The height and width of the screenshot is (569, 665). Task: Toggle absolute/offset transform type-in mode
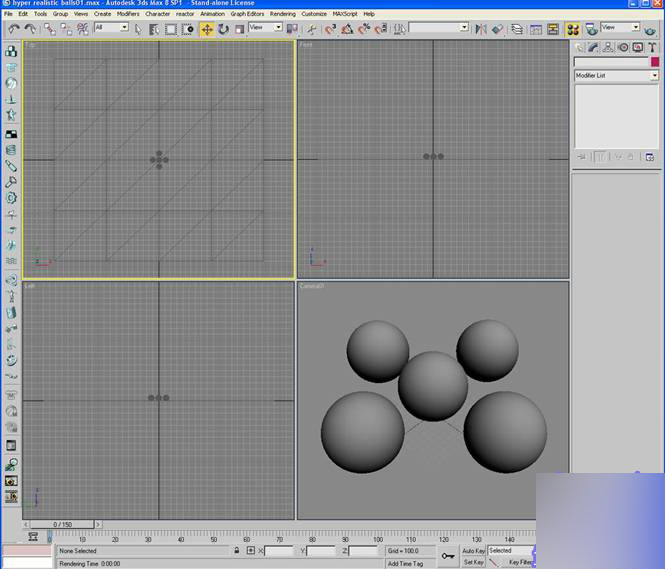pyautogui.click(x=251, y=551)
